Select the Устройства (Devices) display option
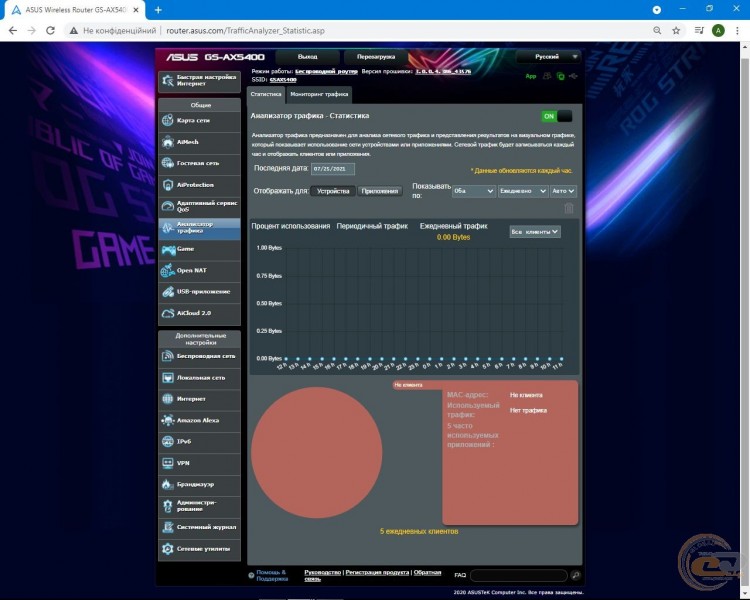Image resolution: width=750 pixels, height=600 pixels. click(333, 191)
